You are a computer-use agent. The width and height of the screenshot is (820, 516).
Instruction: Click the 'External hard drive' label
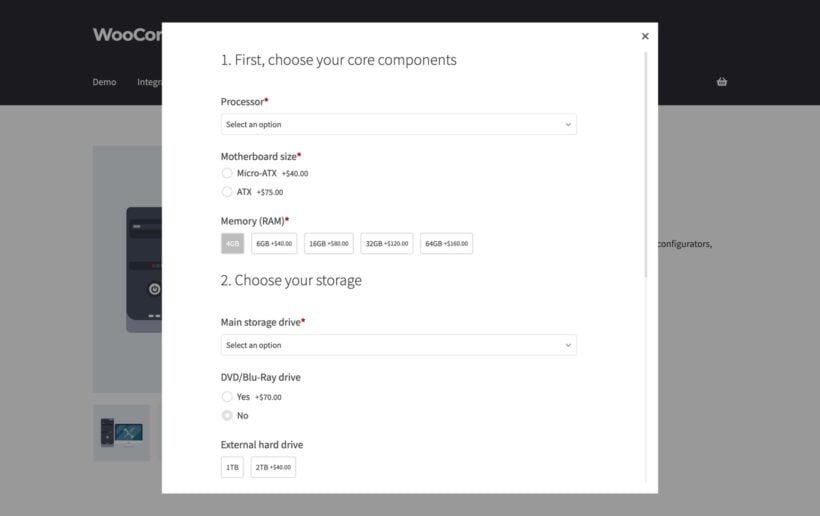261,445
